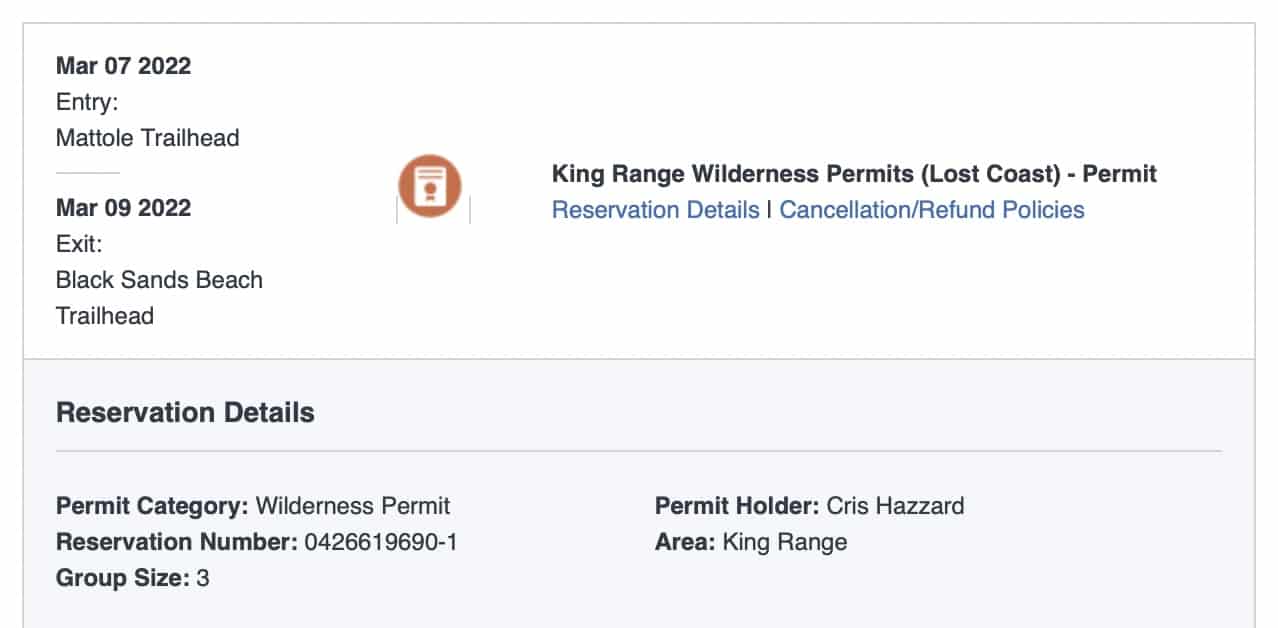
Task: Click the Cris Hazzard holder name
Action: 895,506
